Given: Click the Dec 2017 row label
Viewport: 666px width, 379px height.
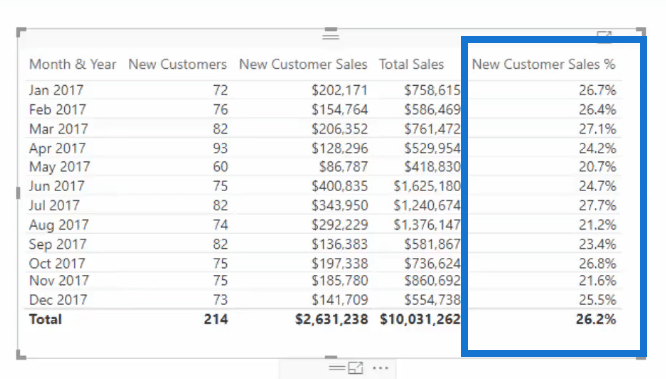Looking at the screenshot, I should 58,300.
